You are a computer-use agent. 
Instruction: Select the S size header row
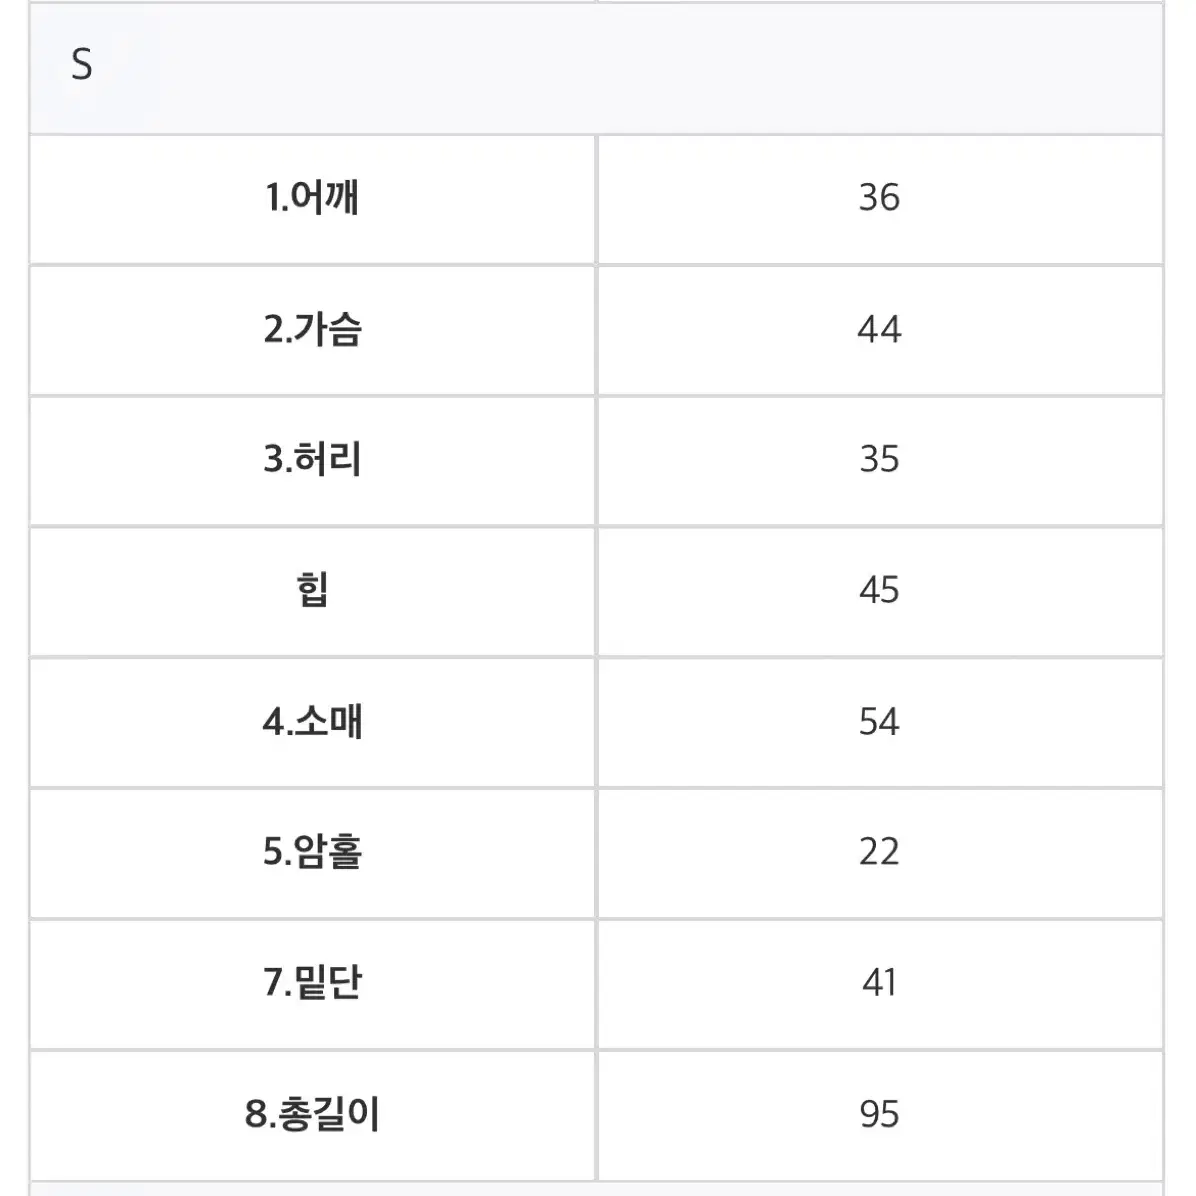pos(596,69)
